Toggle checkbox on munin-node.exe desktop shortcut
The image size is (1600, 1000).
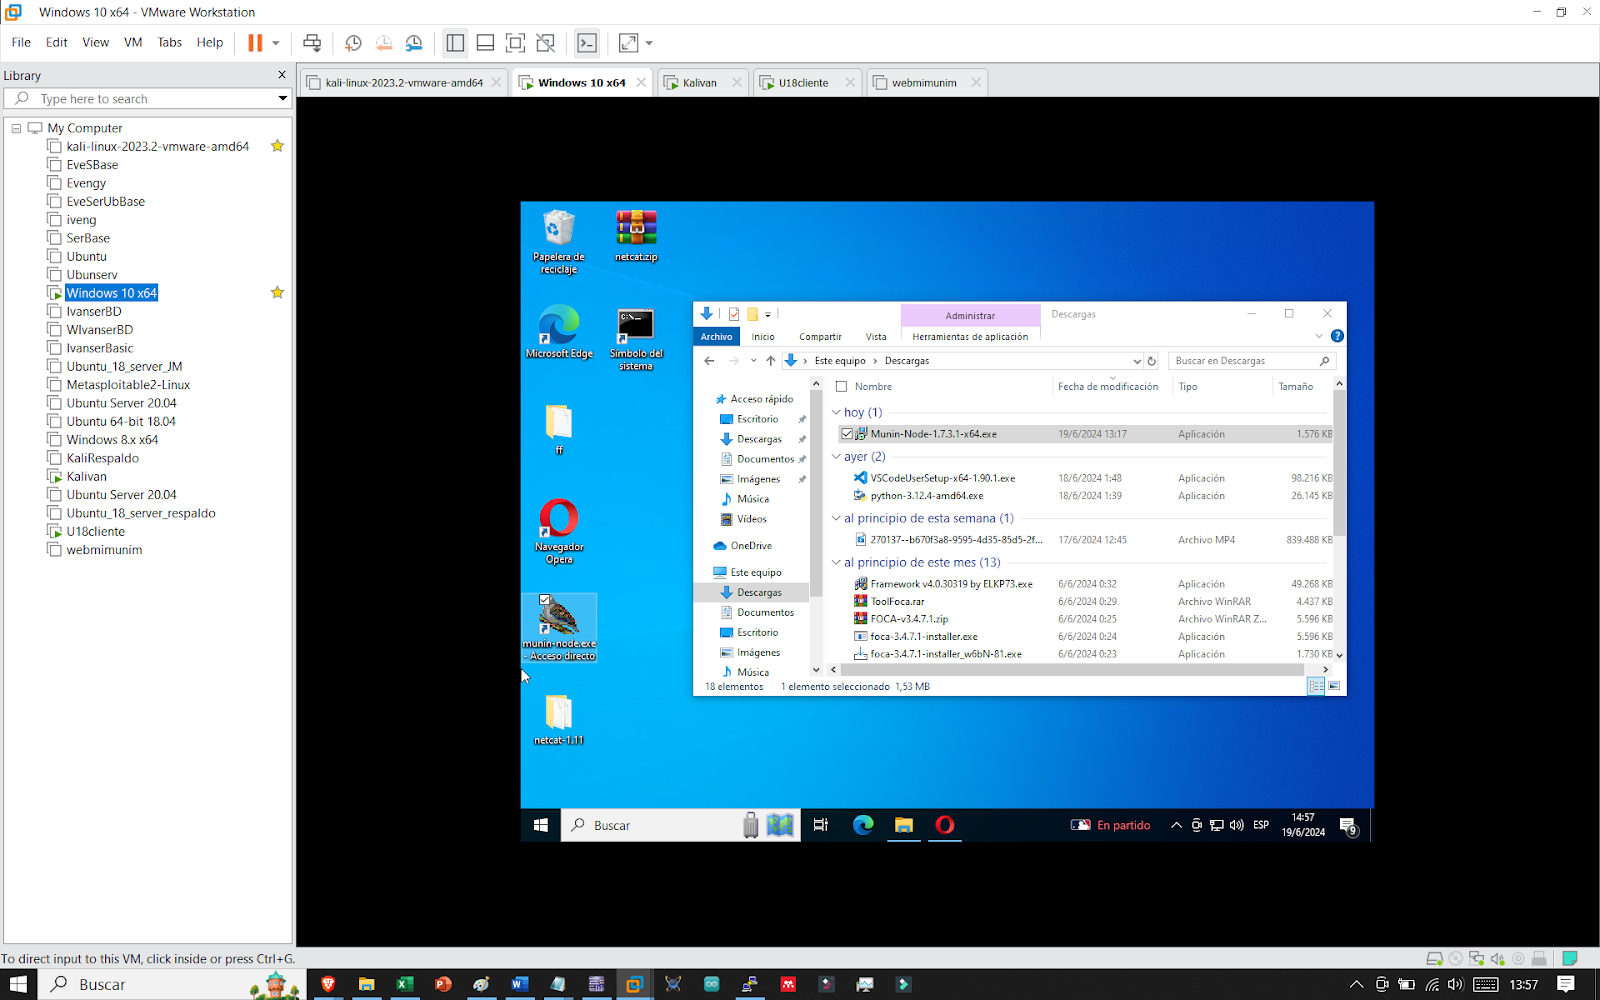[545, 600]
